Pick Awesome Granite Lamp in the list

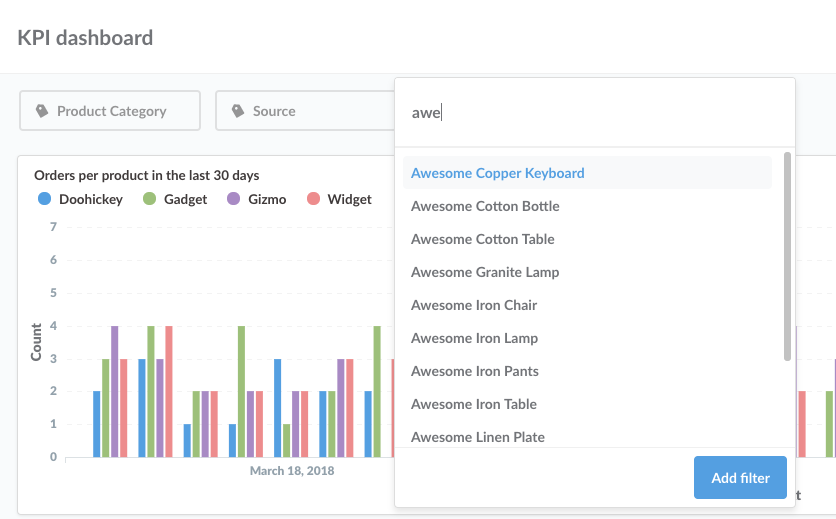pyautogui.click(x=485, y=272)
